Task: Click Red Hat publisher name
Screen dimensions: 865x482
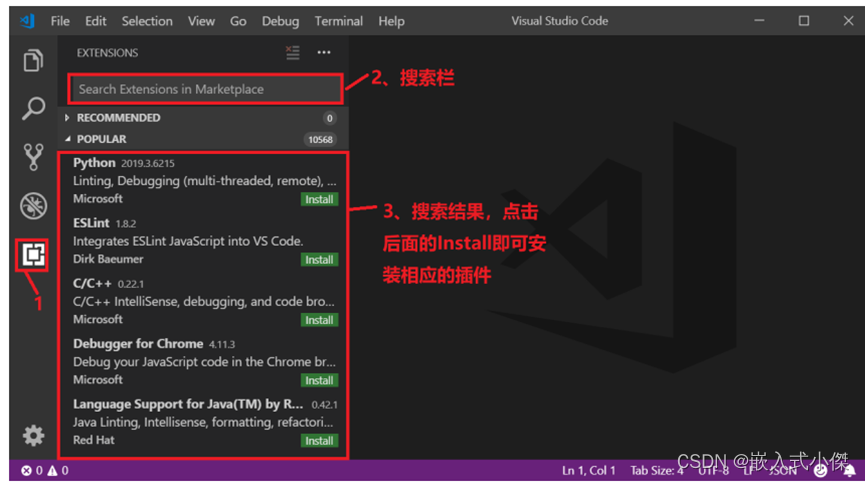Action: point(94,440)
